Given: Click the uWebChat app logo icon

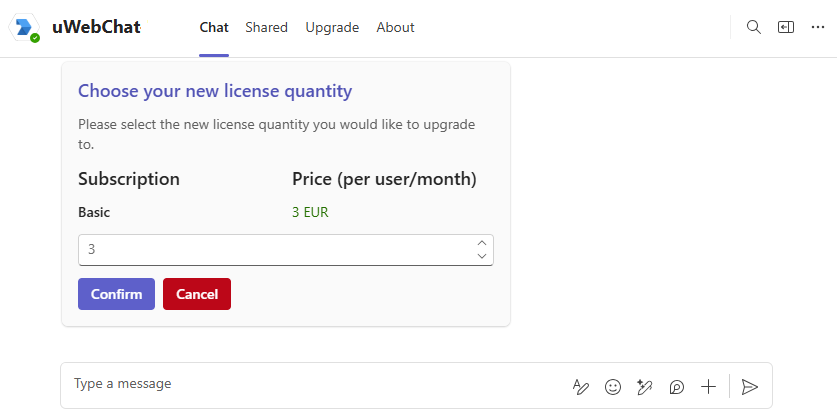Looking at the screenshot, I should point(25,27).
